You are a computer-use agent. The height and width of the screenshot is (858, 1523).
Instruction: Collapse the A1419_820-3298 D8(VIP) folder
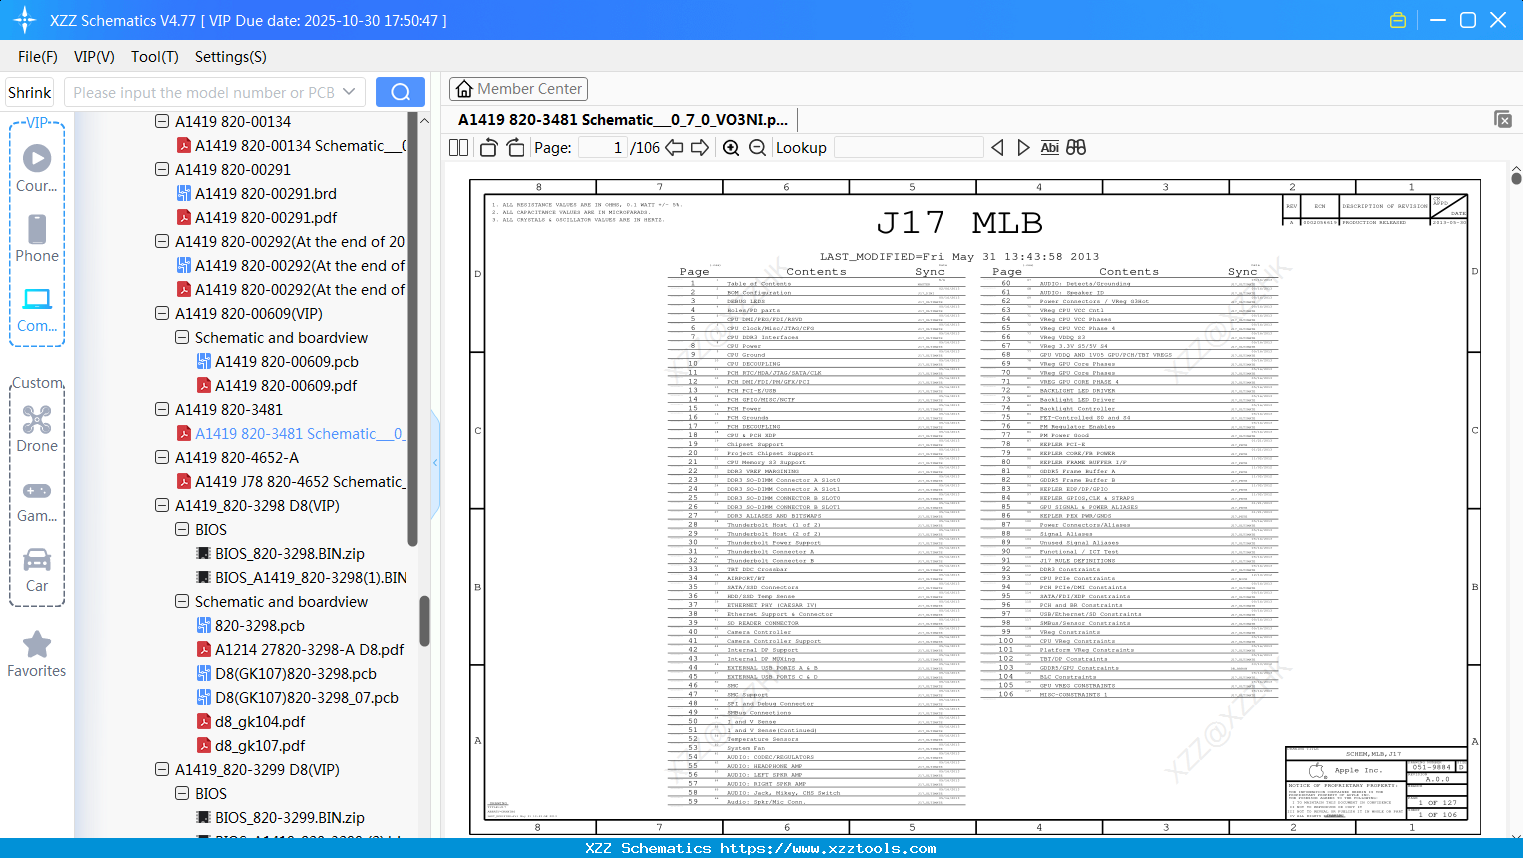(162, 505)
